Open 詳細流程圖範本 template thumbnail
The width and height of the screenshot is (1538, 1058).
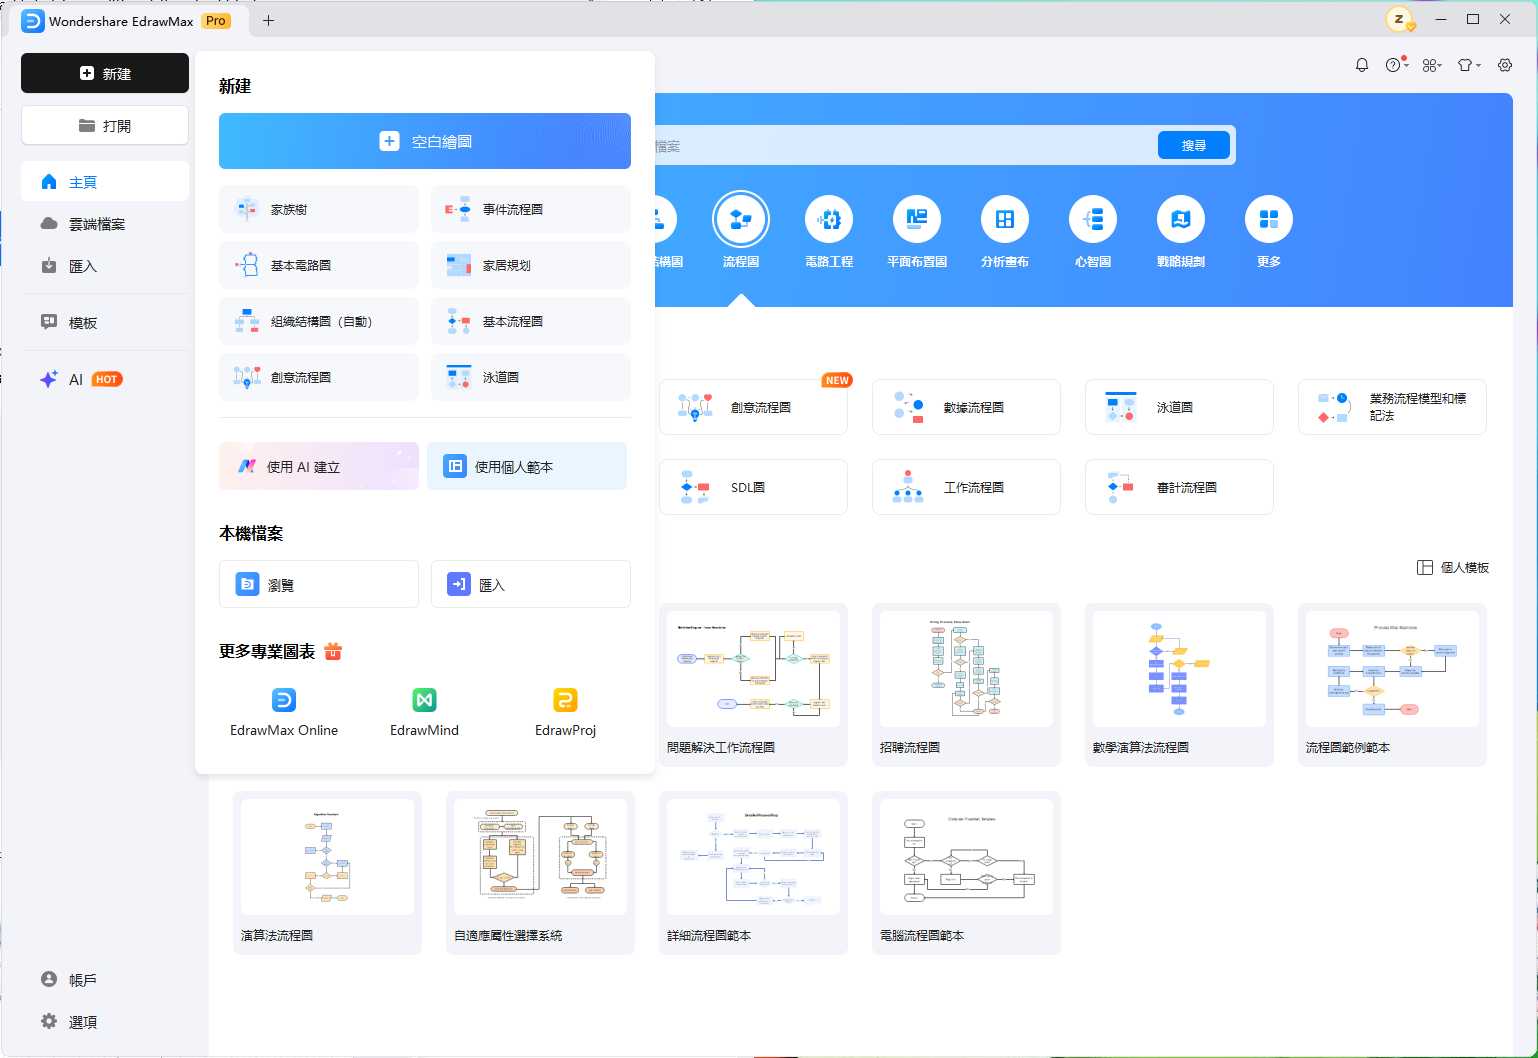click(x=753, y=857)
